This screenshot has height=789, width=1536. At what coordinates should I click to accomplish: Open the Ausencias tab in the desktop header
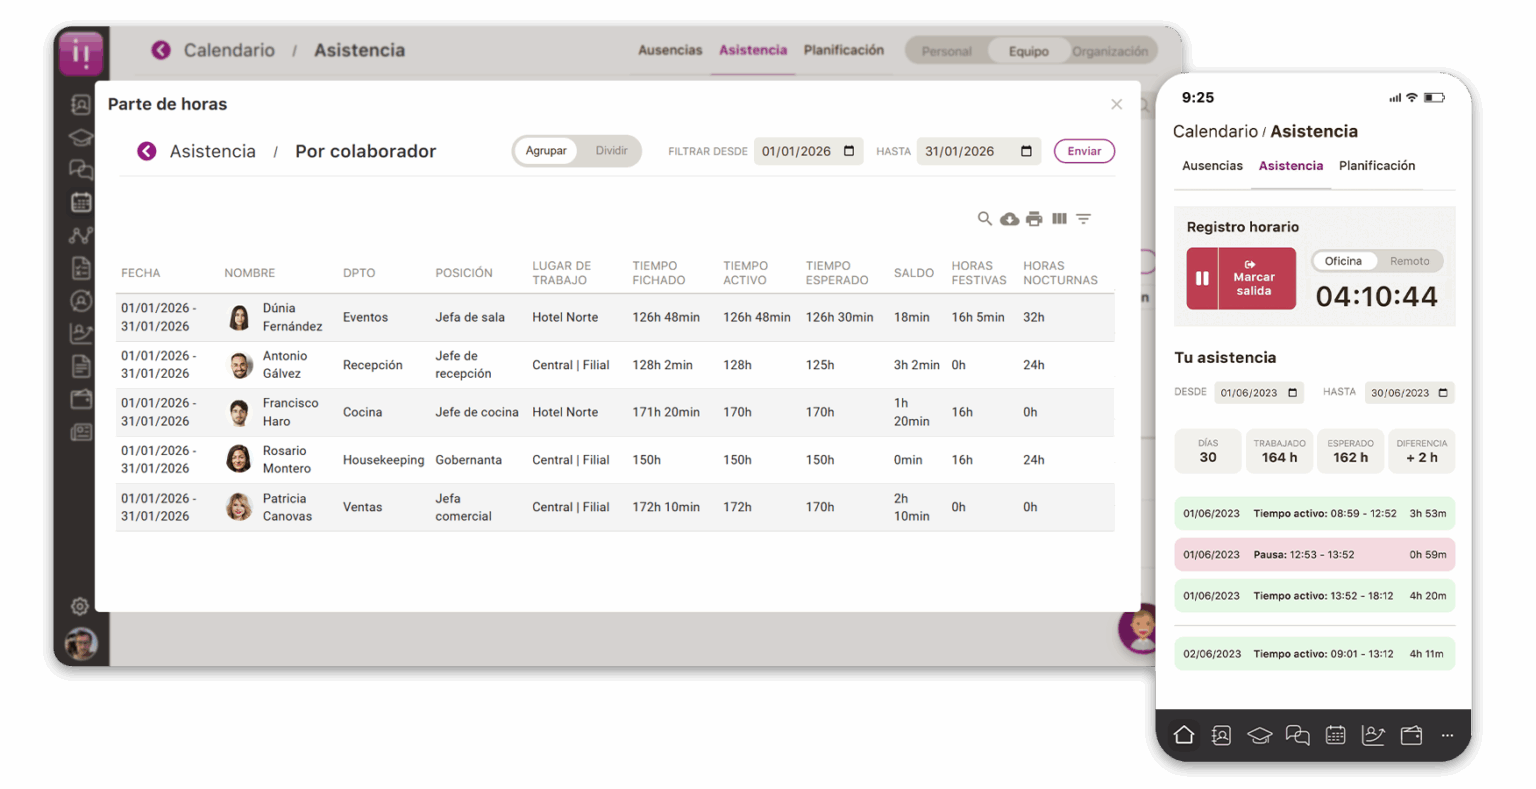click(x=670, y=50)
